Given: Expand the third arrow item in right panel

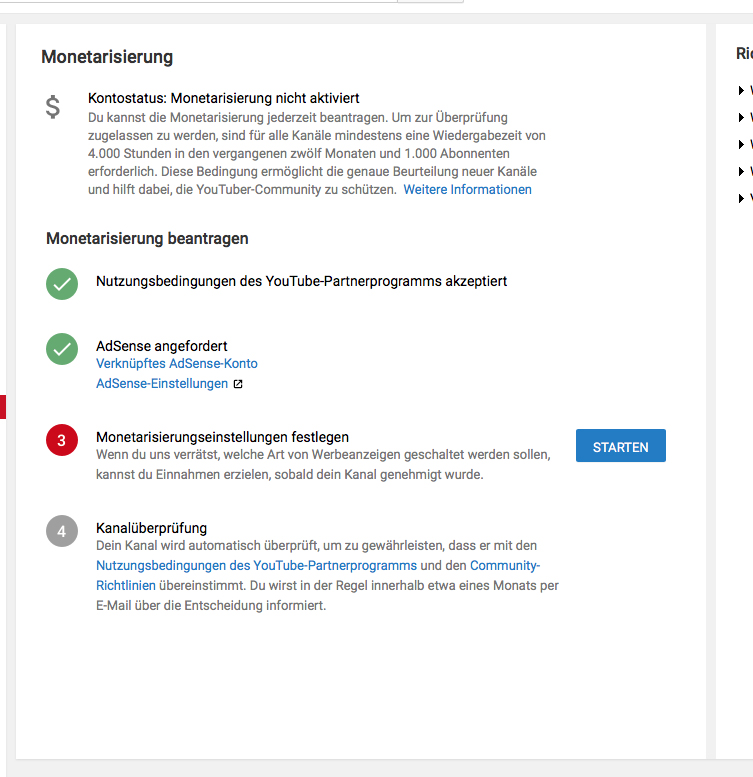Looking at the screenshot, I should pyautogui.click(x=742, y=145).
